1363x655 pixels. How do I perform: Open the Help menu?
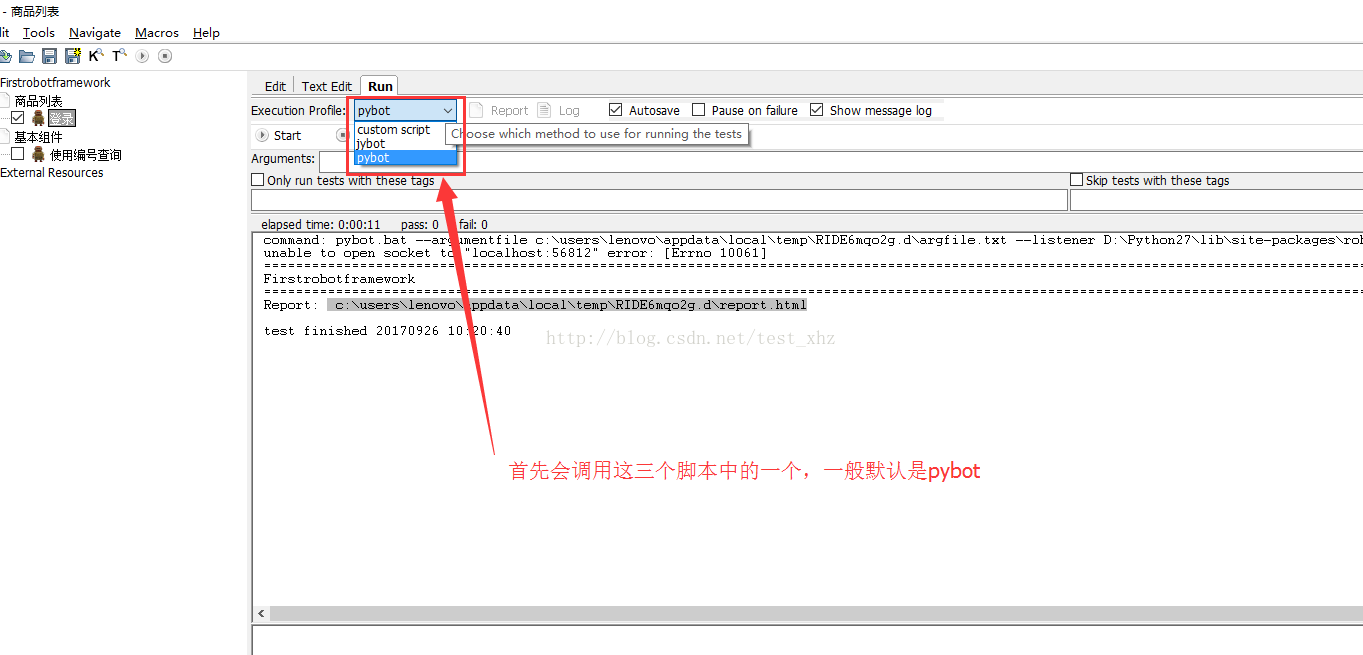[206, 33]
